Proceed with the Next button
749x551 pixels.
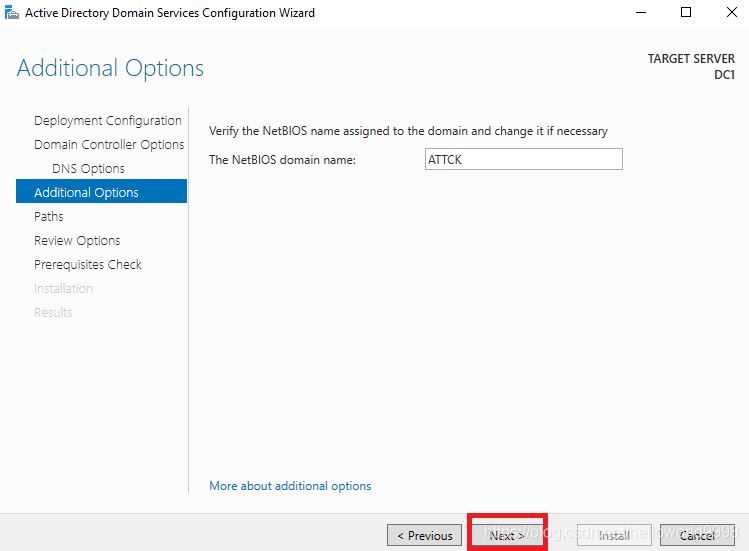(507, 535)
